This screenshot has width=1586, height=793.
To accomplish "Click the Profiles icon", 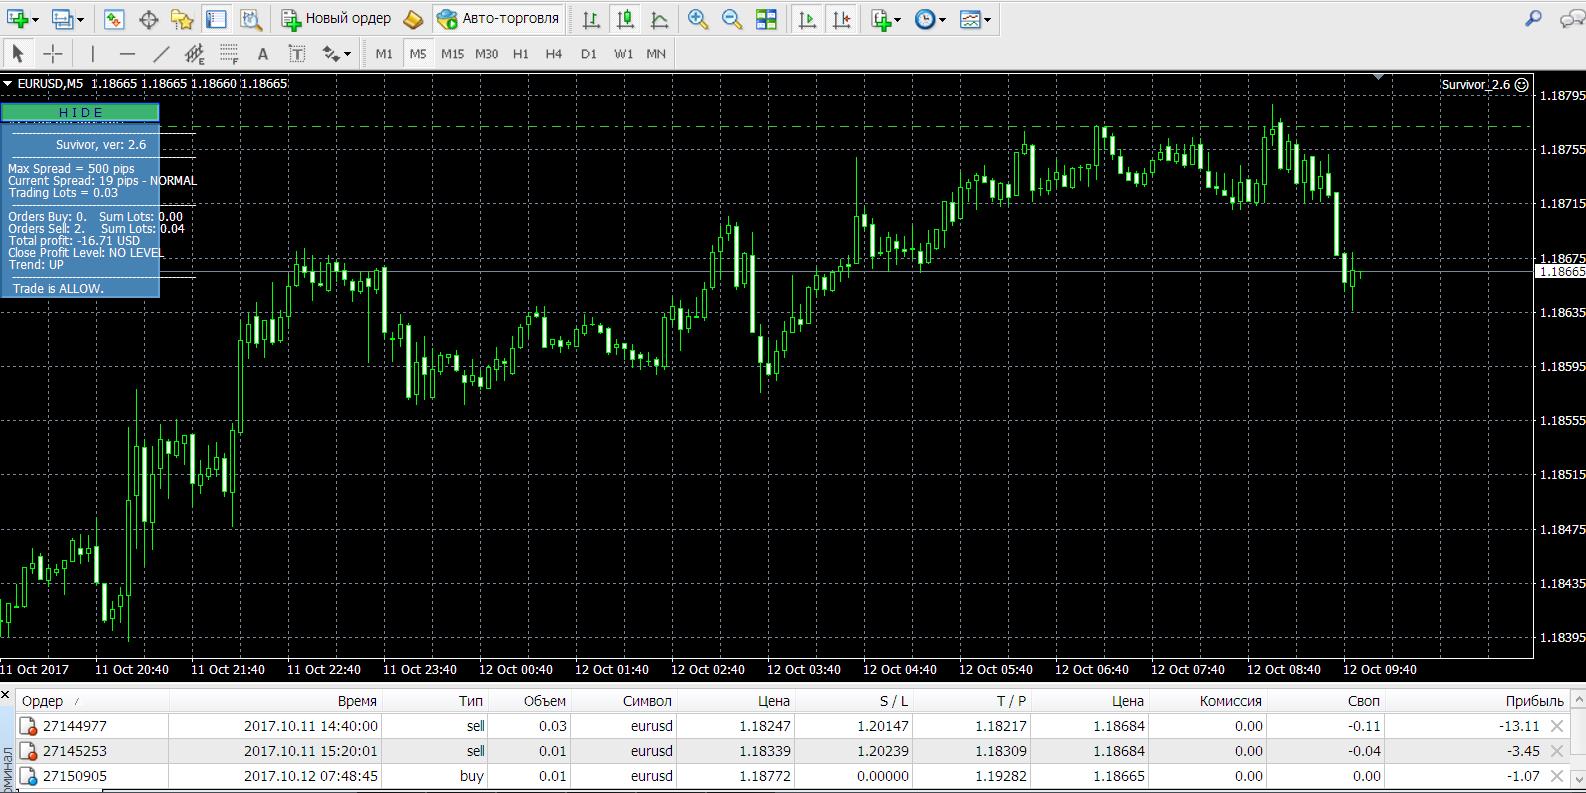I will [63, 18].
